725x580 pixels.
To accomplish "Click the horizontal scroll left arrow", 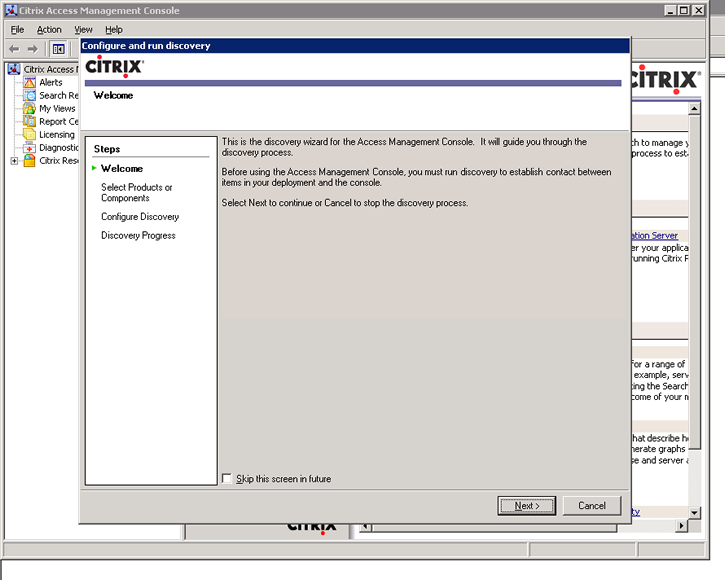I will [x=365, y=526].
